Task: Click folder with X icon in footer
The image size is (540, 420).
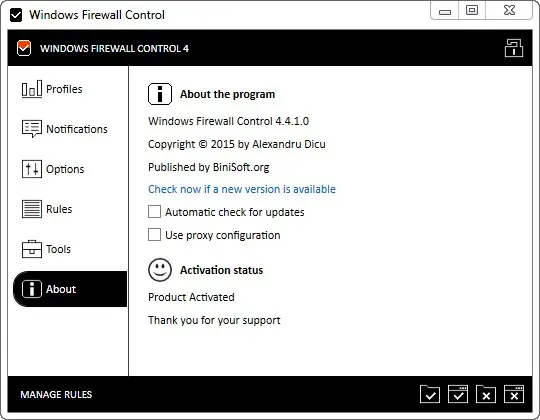Action: coord(486,394)
